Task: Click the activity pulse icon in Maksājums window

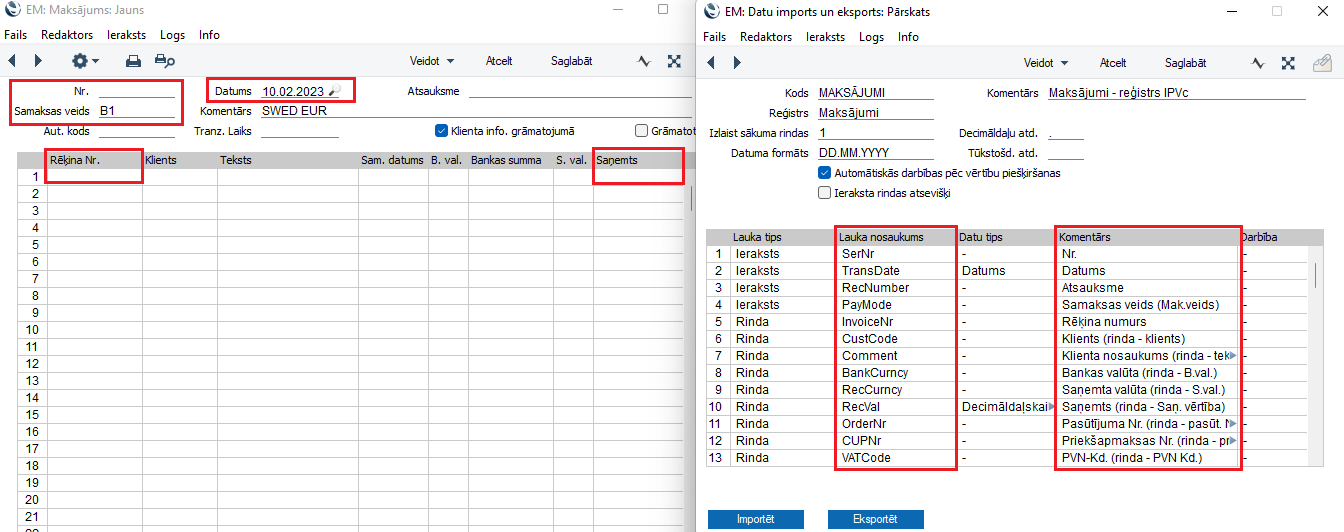Action: (645, 61)
